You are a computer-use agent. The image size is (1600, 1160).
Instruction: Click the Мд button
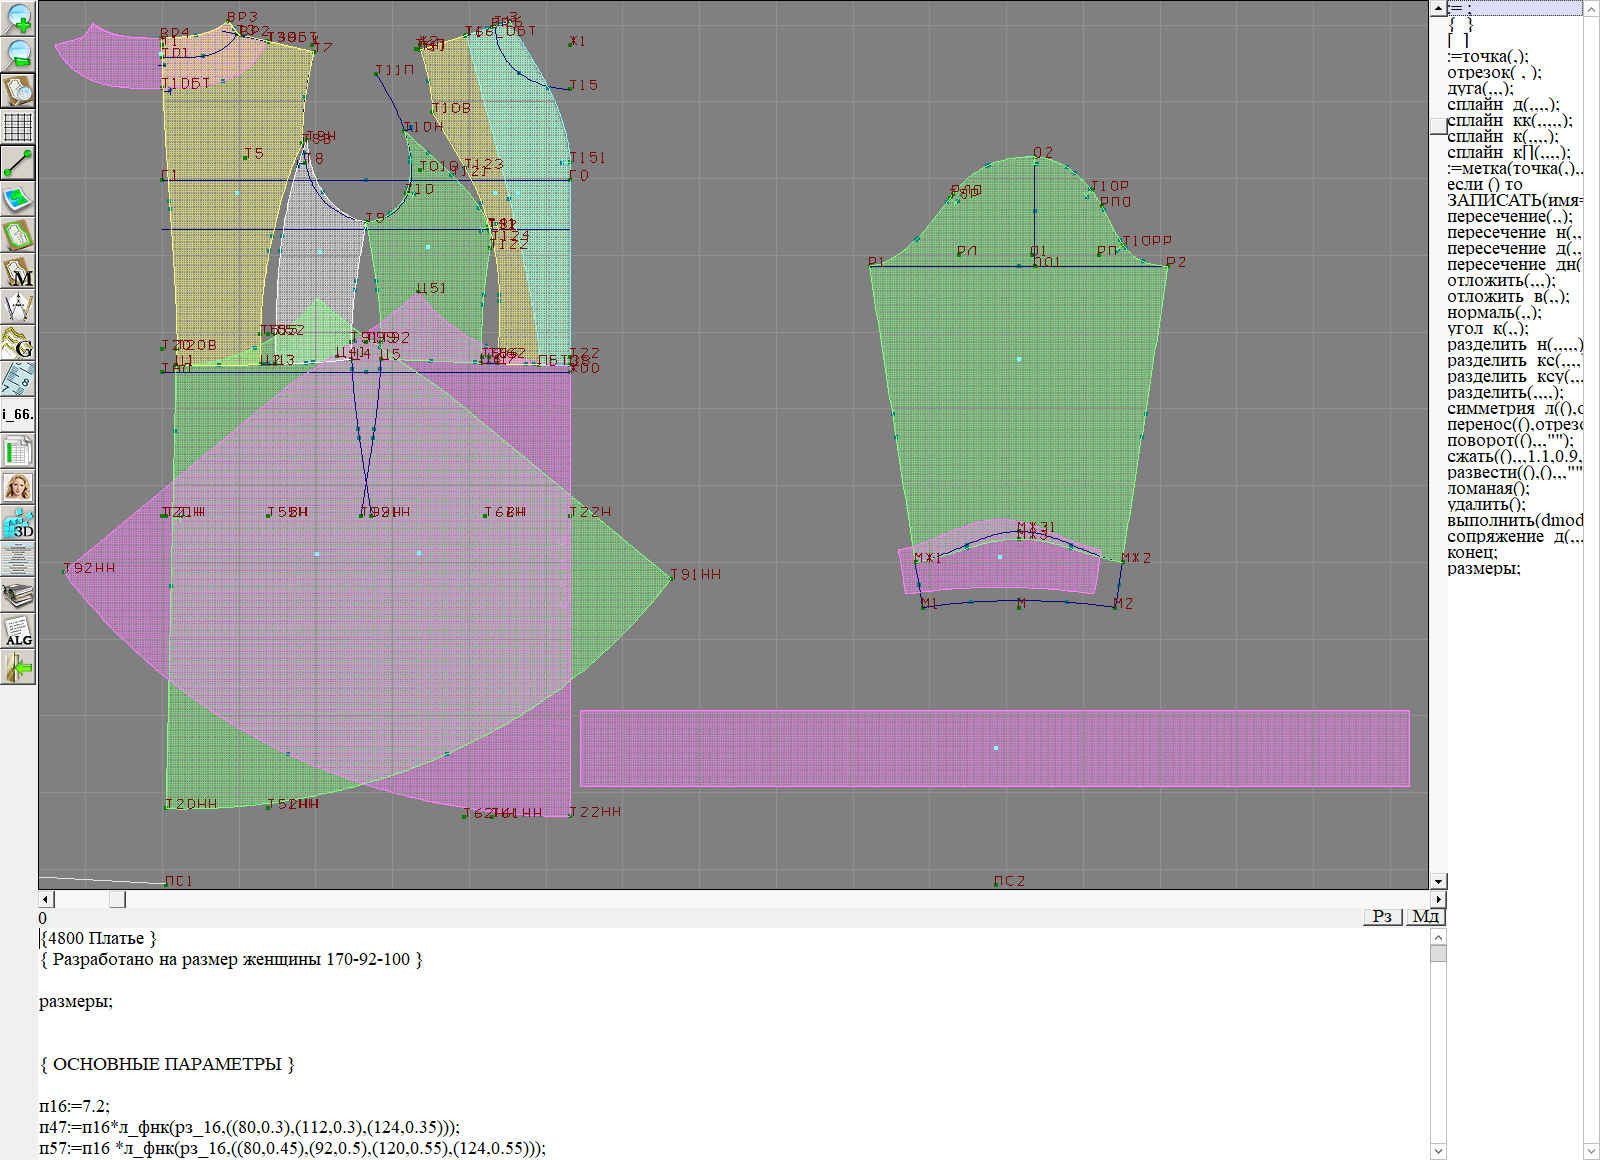[x=1425, y=916]
